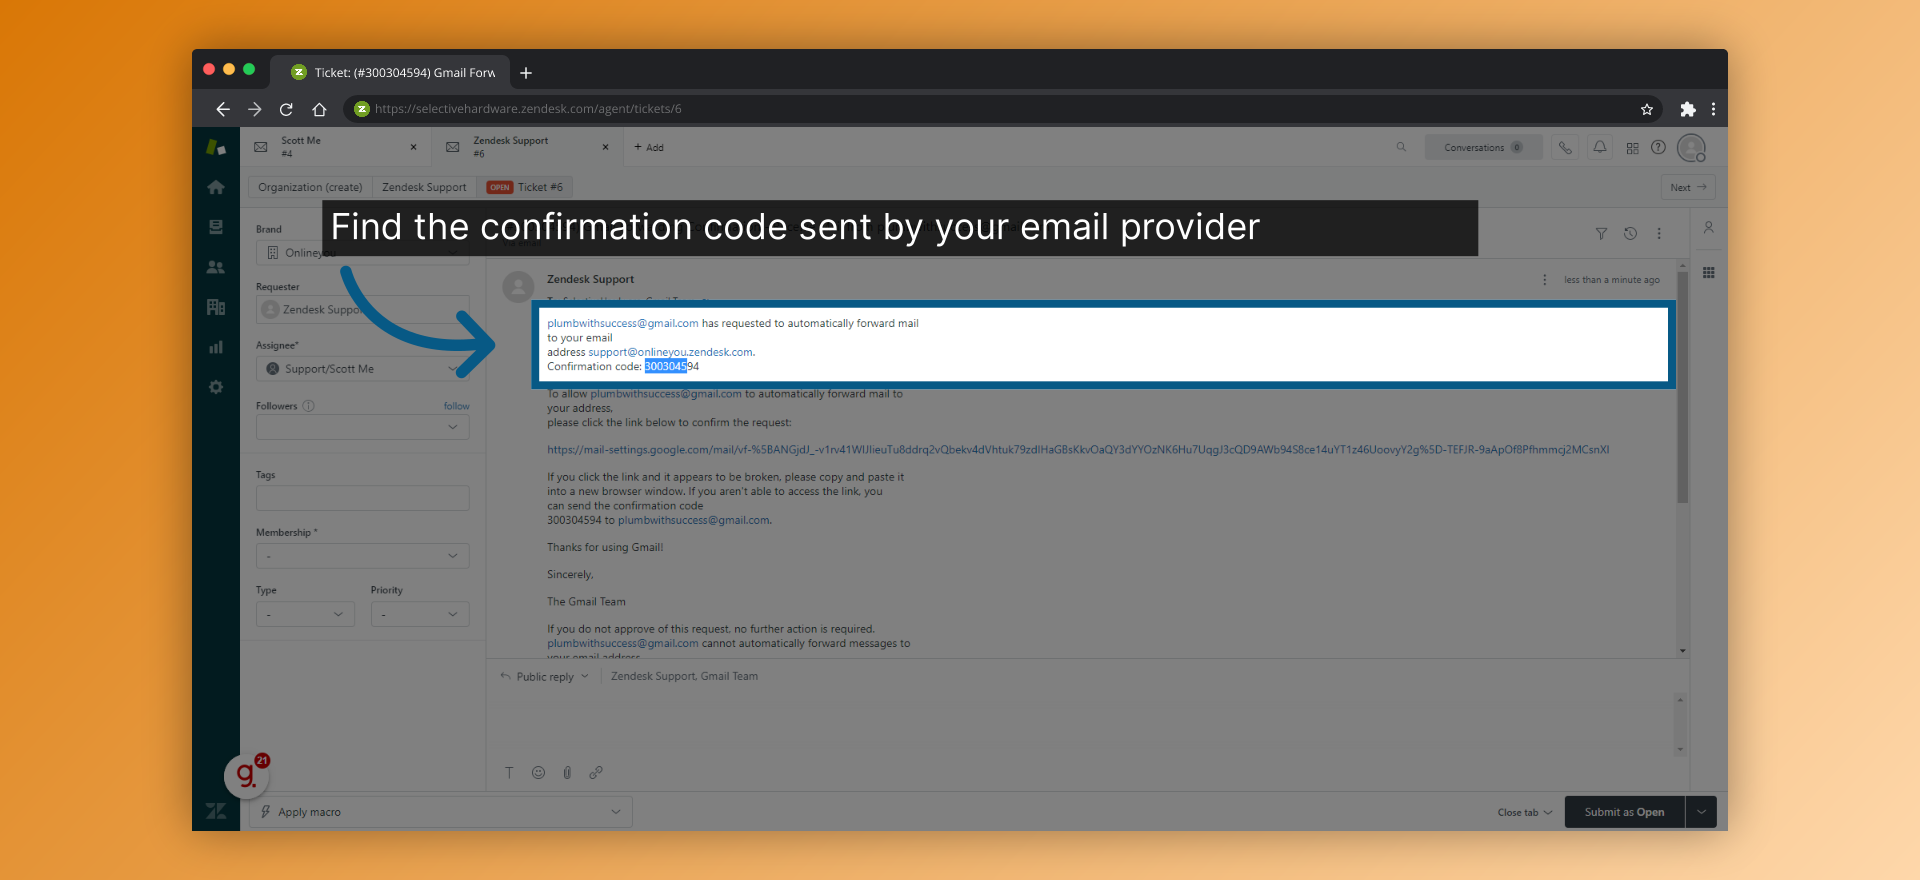Click the mail-settings.google.com confirmation link

coord(1078,450)
